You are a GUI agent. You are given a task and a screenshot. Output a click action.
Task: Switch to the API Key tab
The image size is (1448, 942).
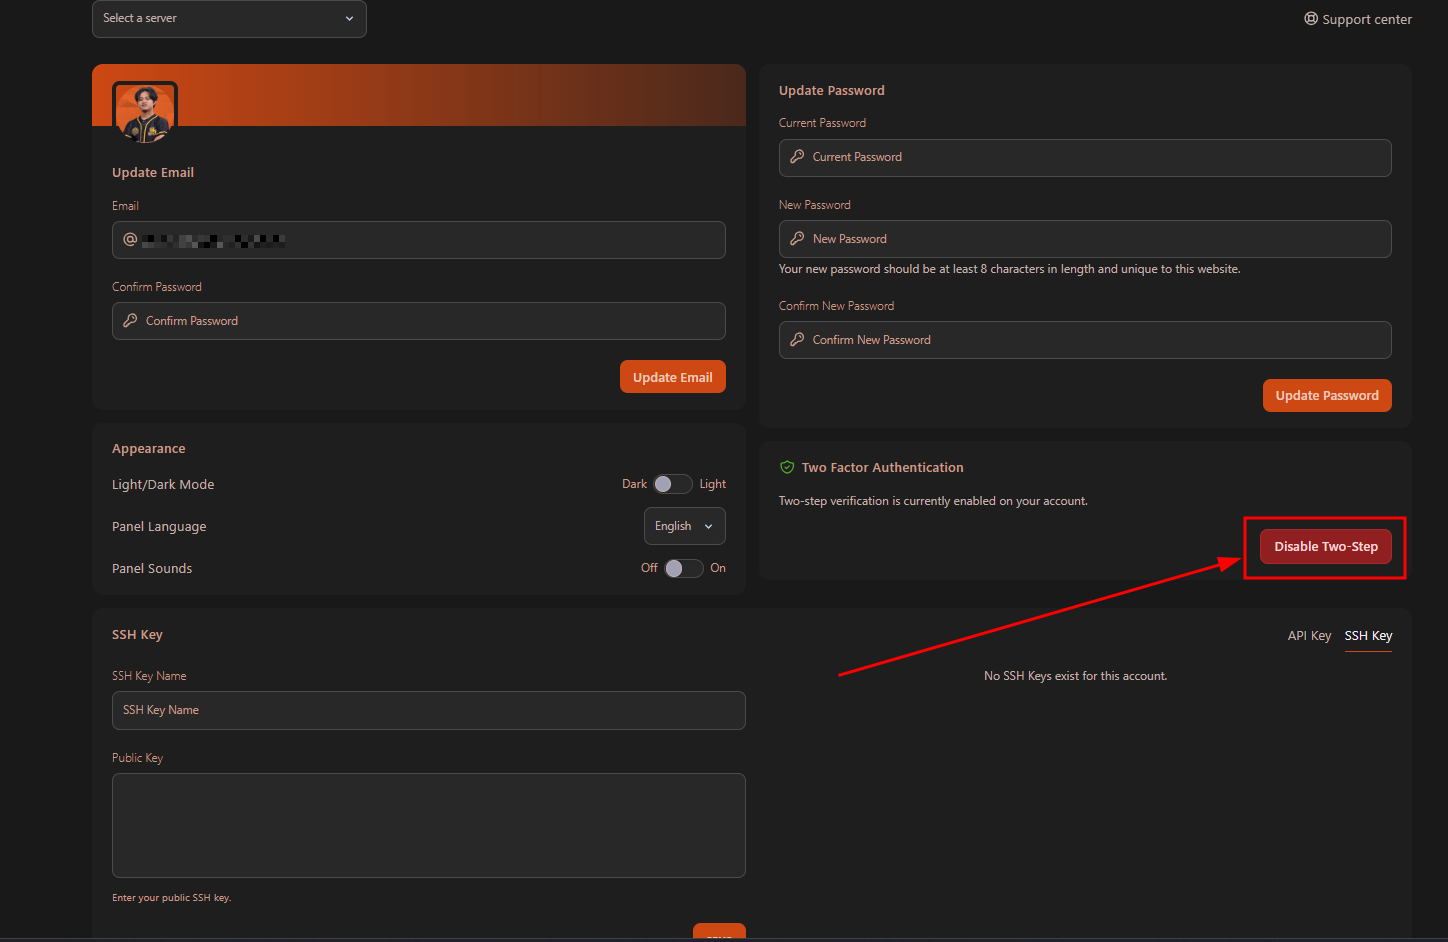pyautogui.click(x=1309, y=636)
